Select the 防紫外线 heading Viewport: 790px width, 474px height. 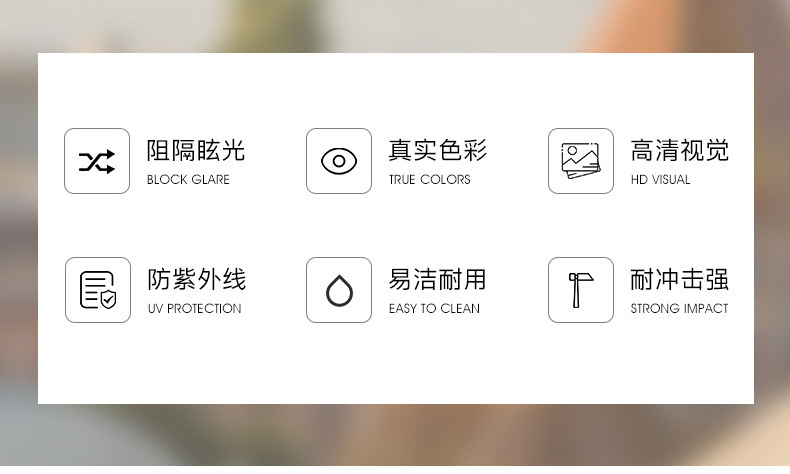coord(196,280)
